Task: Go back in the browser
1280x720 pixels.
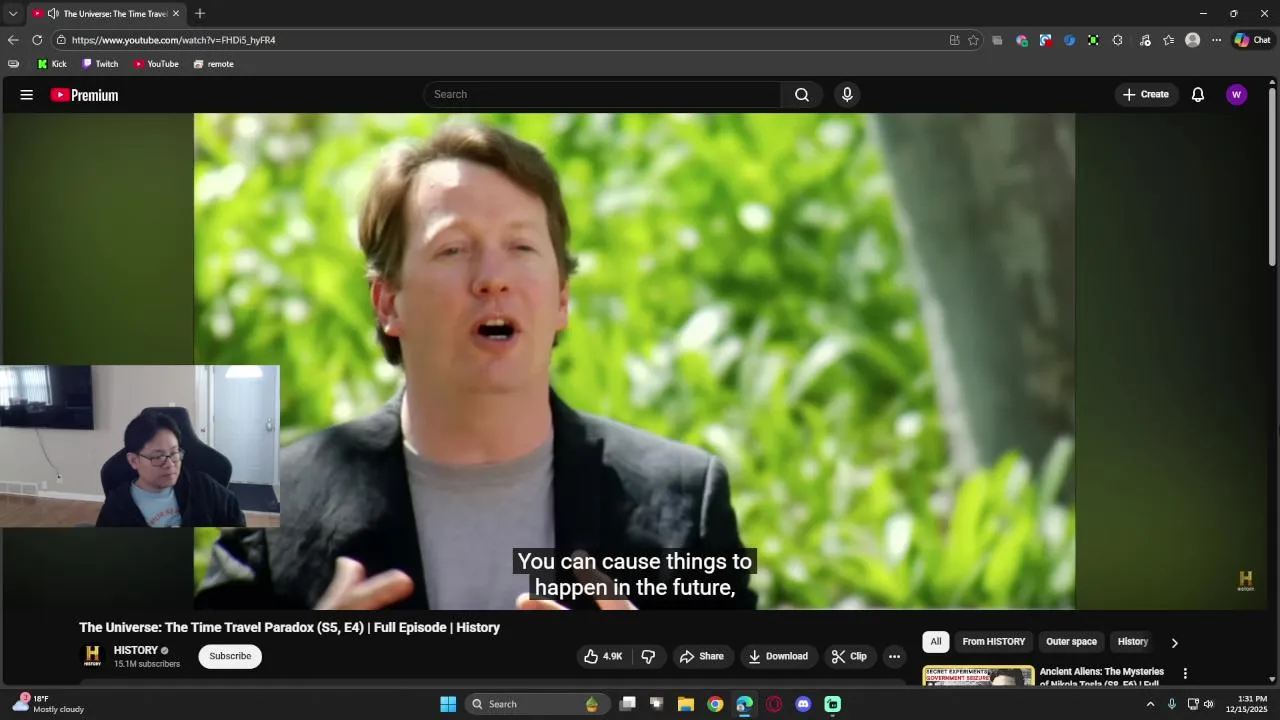Action: [13, 40]
